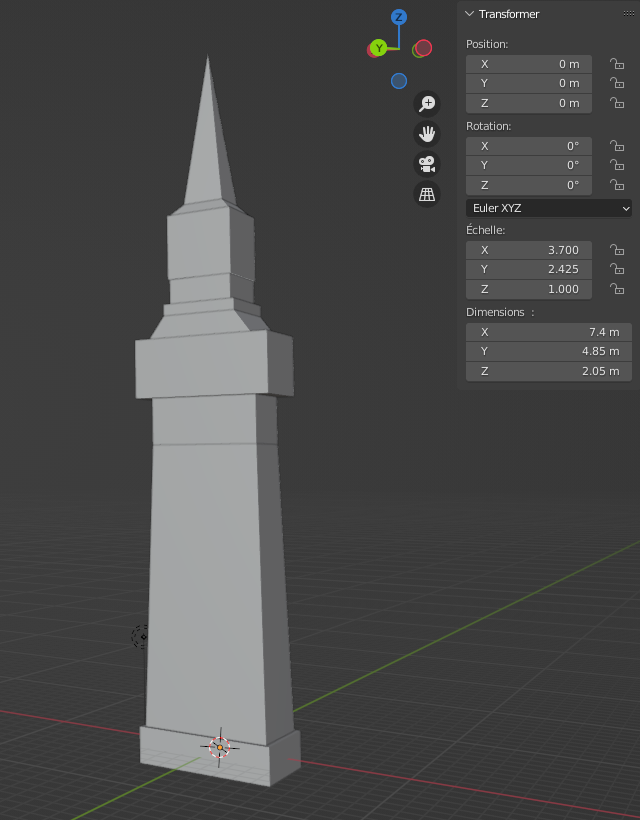The image size is (640, 820).
Task: Toggle lock for Position X
Action: [x=617, y=64]
